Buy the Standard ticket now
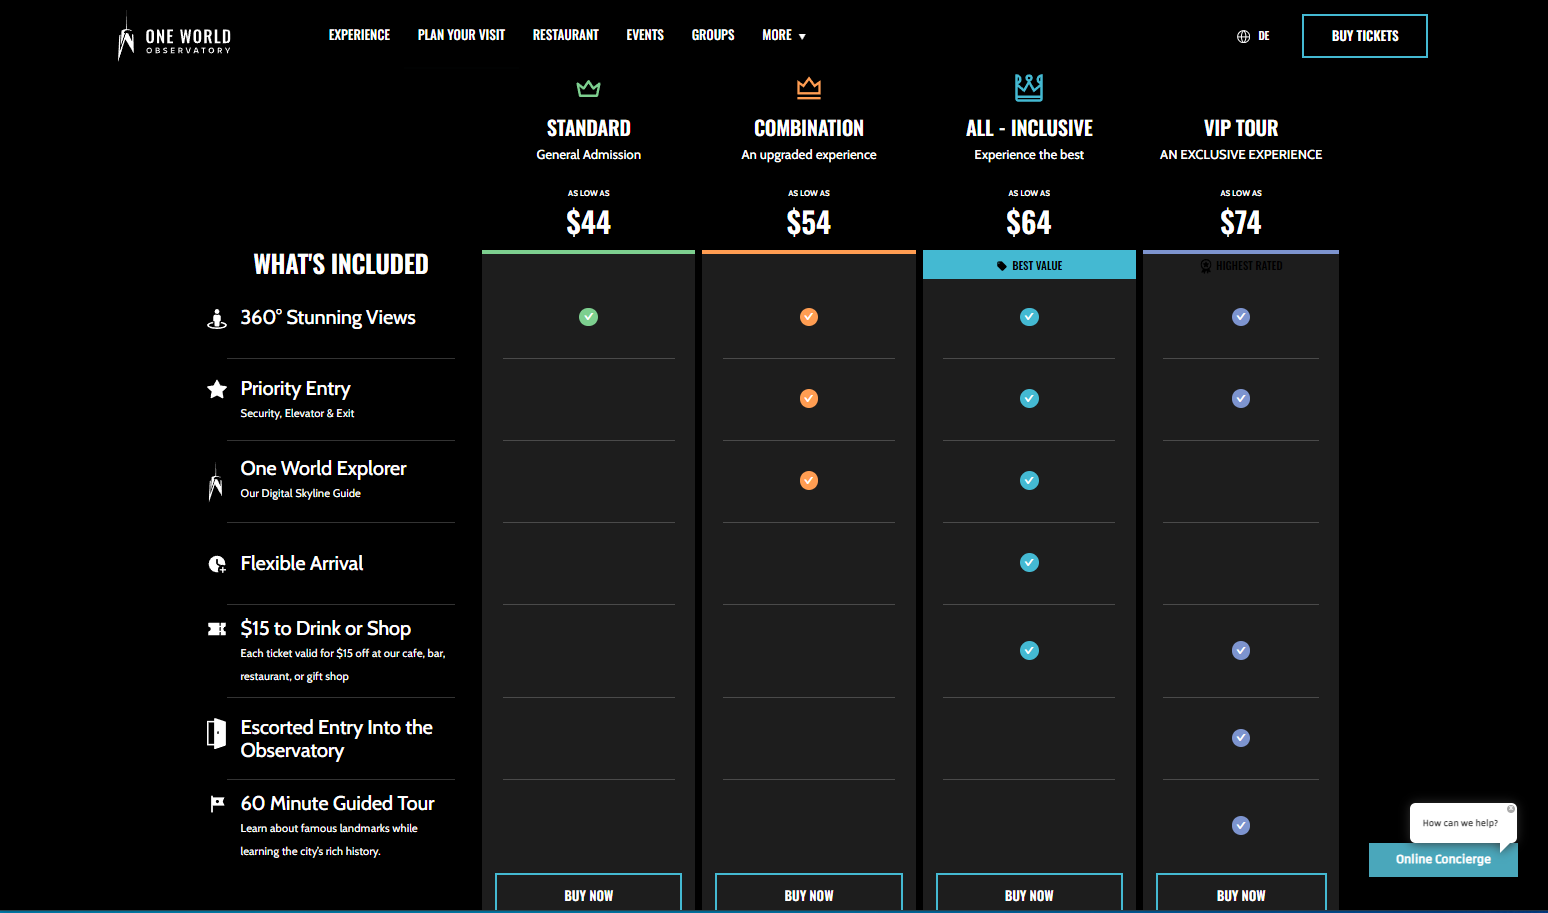 [589, 893]
